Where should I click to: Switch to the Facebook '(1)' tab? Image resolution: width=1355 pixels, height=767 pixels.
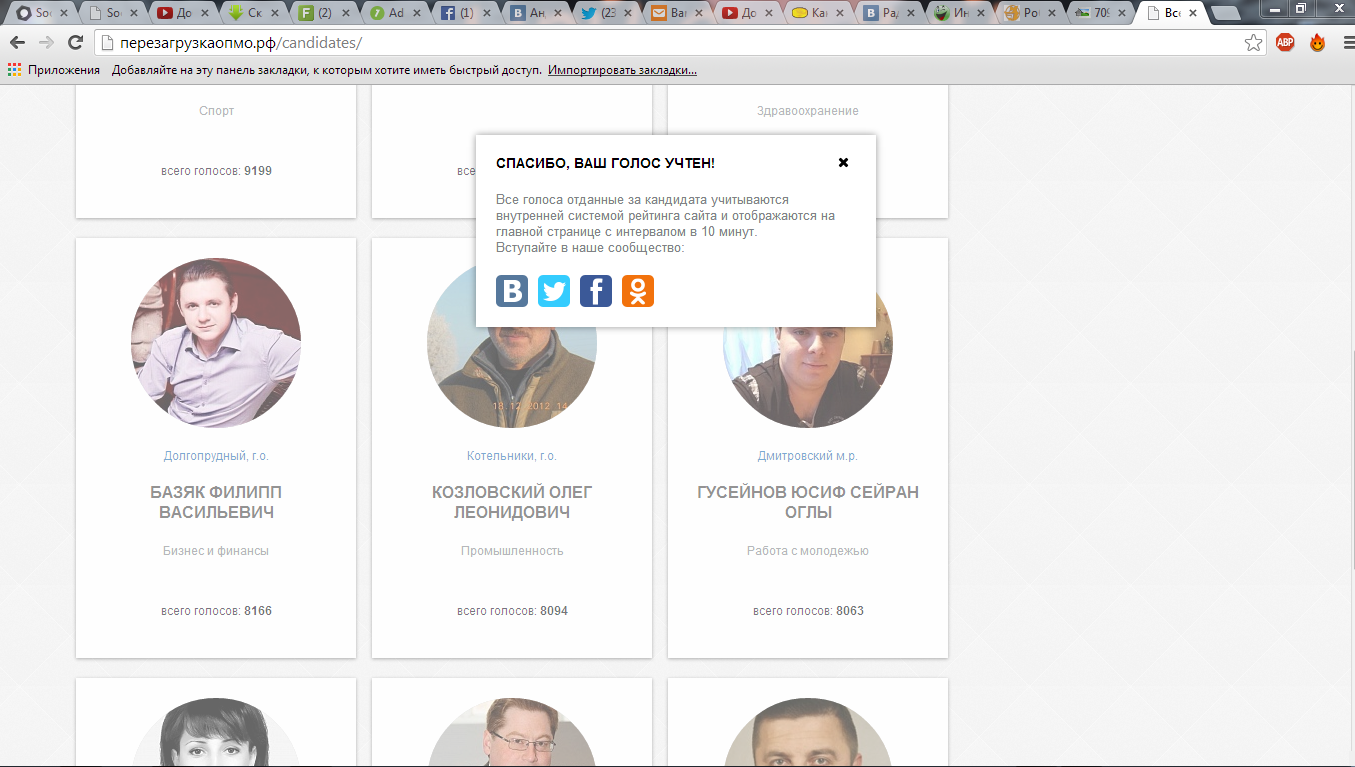tap(466, 14)
